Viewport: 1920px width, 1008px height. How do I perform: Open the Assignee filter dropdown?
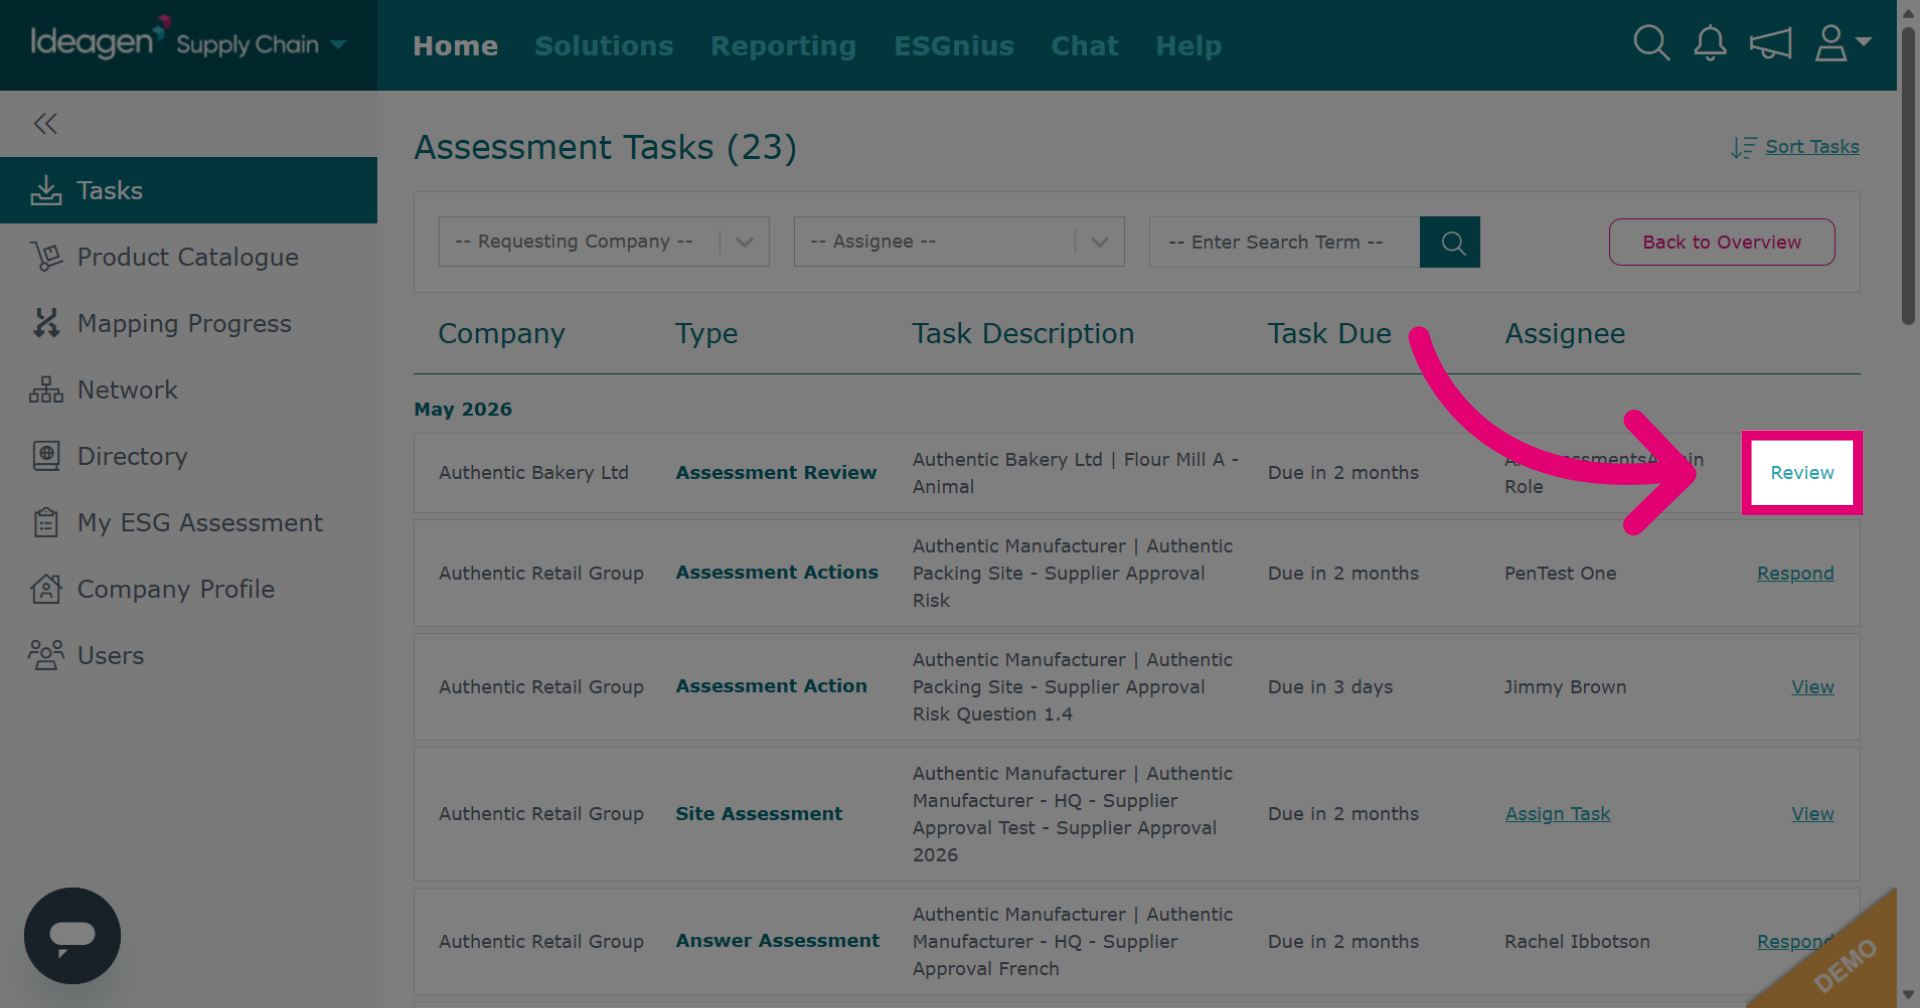(x=959, y=242)
